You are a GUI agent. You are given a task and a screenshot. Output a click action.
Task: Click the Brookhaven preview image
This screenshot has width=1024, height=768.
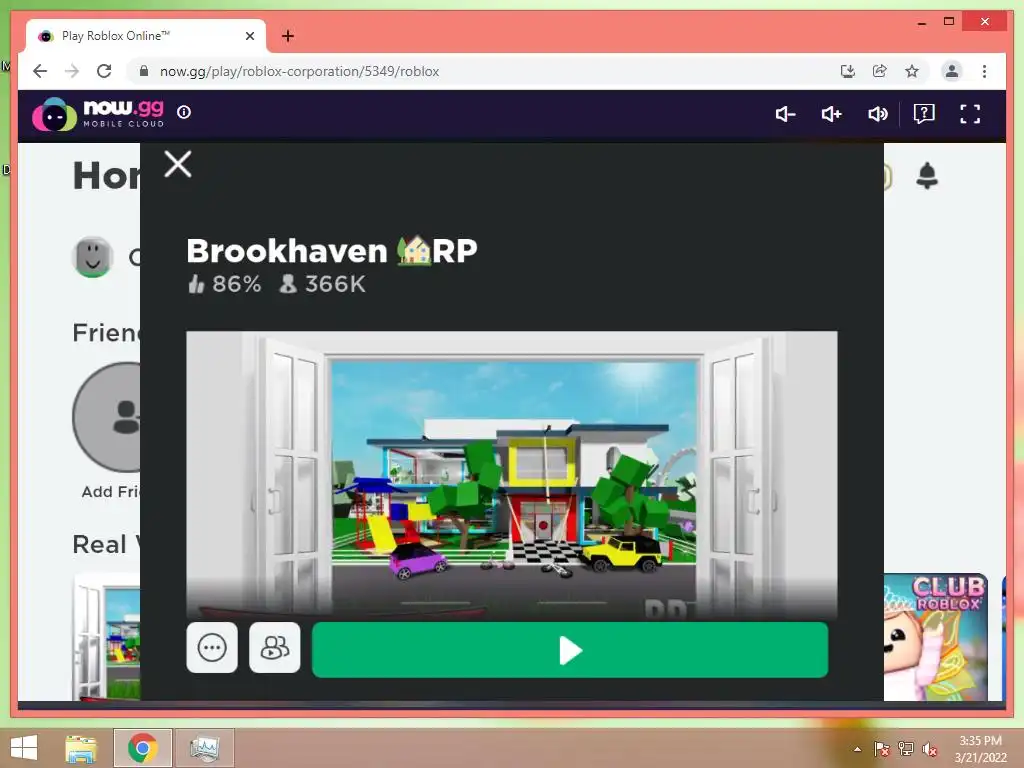(x=511, y=475)
